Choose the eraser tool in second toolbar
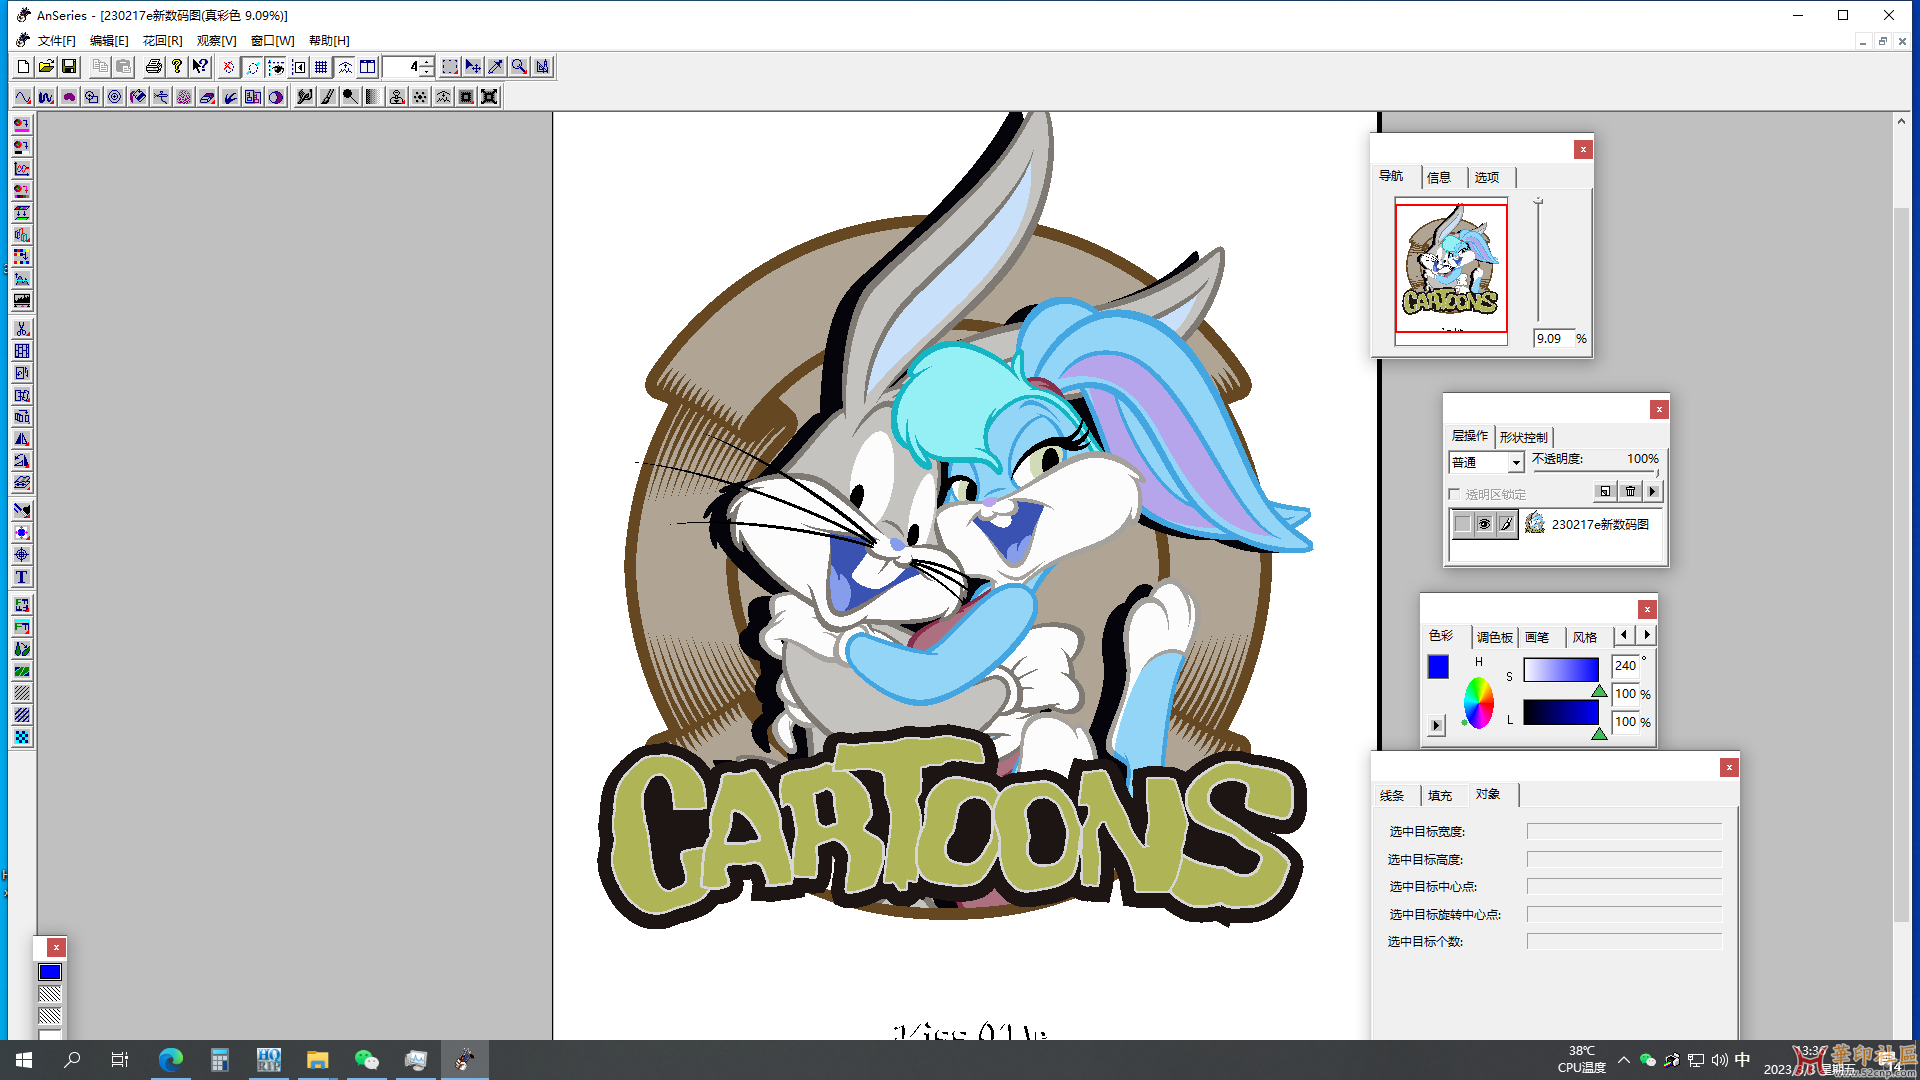Image resolution: width=1920 pixels, height=1080 pixels. [207, 97]
